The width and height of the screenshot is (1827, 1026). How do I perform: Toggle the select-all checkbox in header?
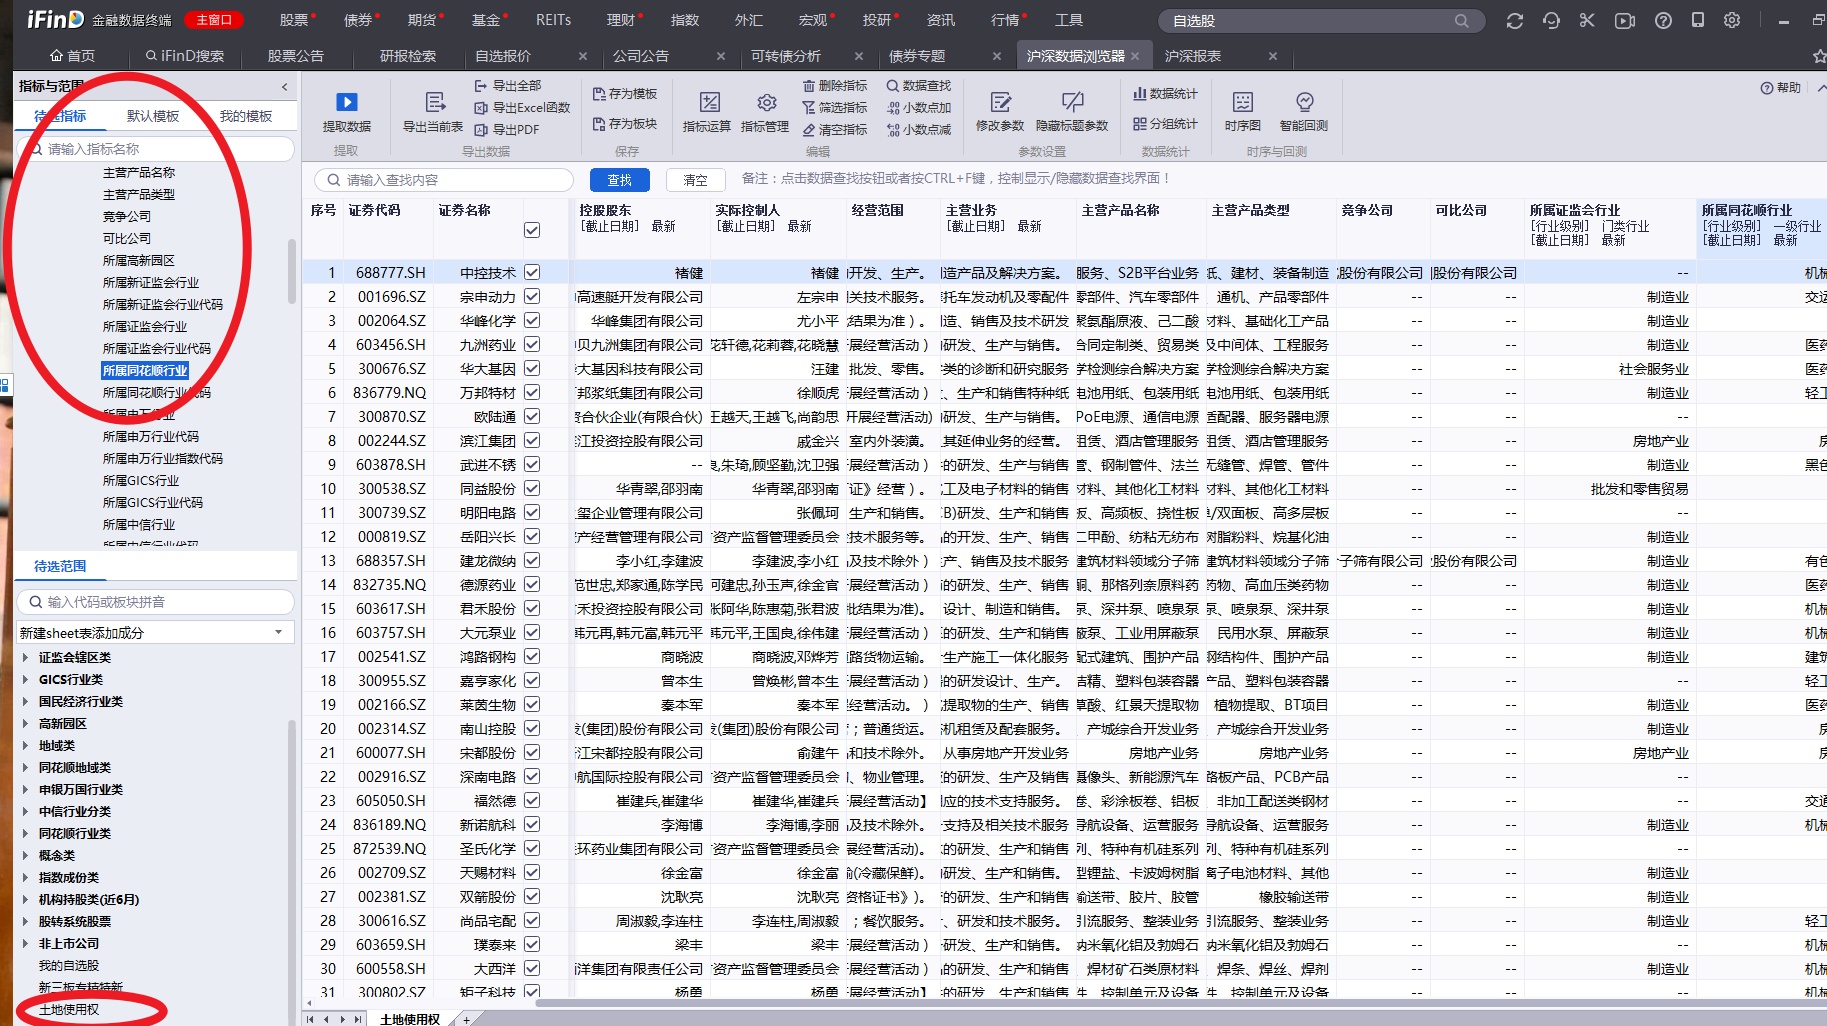532,230
